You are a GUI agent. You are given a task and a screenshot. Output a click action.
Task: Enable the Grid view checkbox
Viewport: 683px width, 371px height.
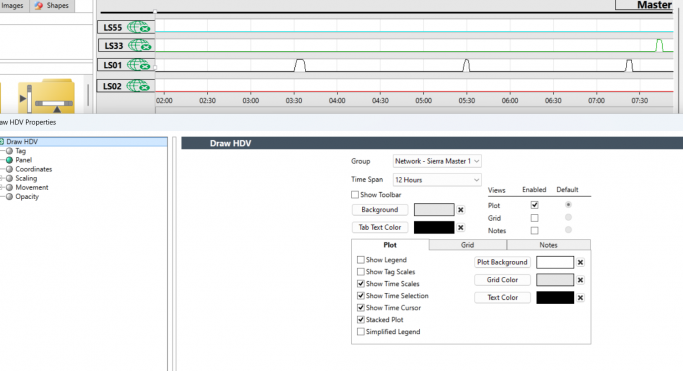click(x=534, y=218)
